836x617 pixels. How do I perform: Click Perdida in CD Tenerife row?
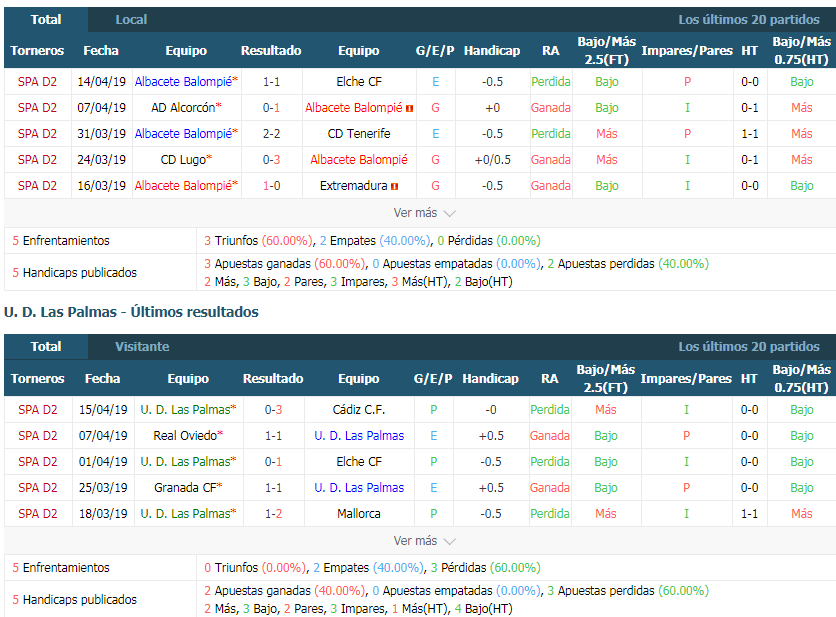pos(551,133)
